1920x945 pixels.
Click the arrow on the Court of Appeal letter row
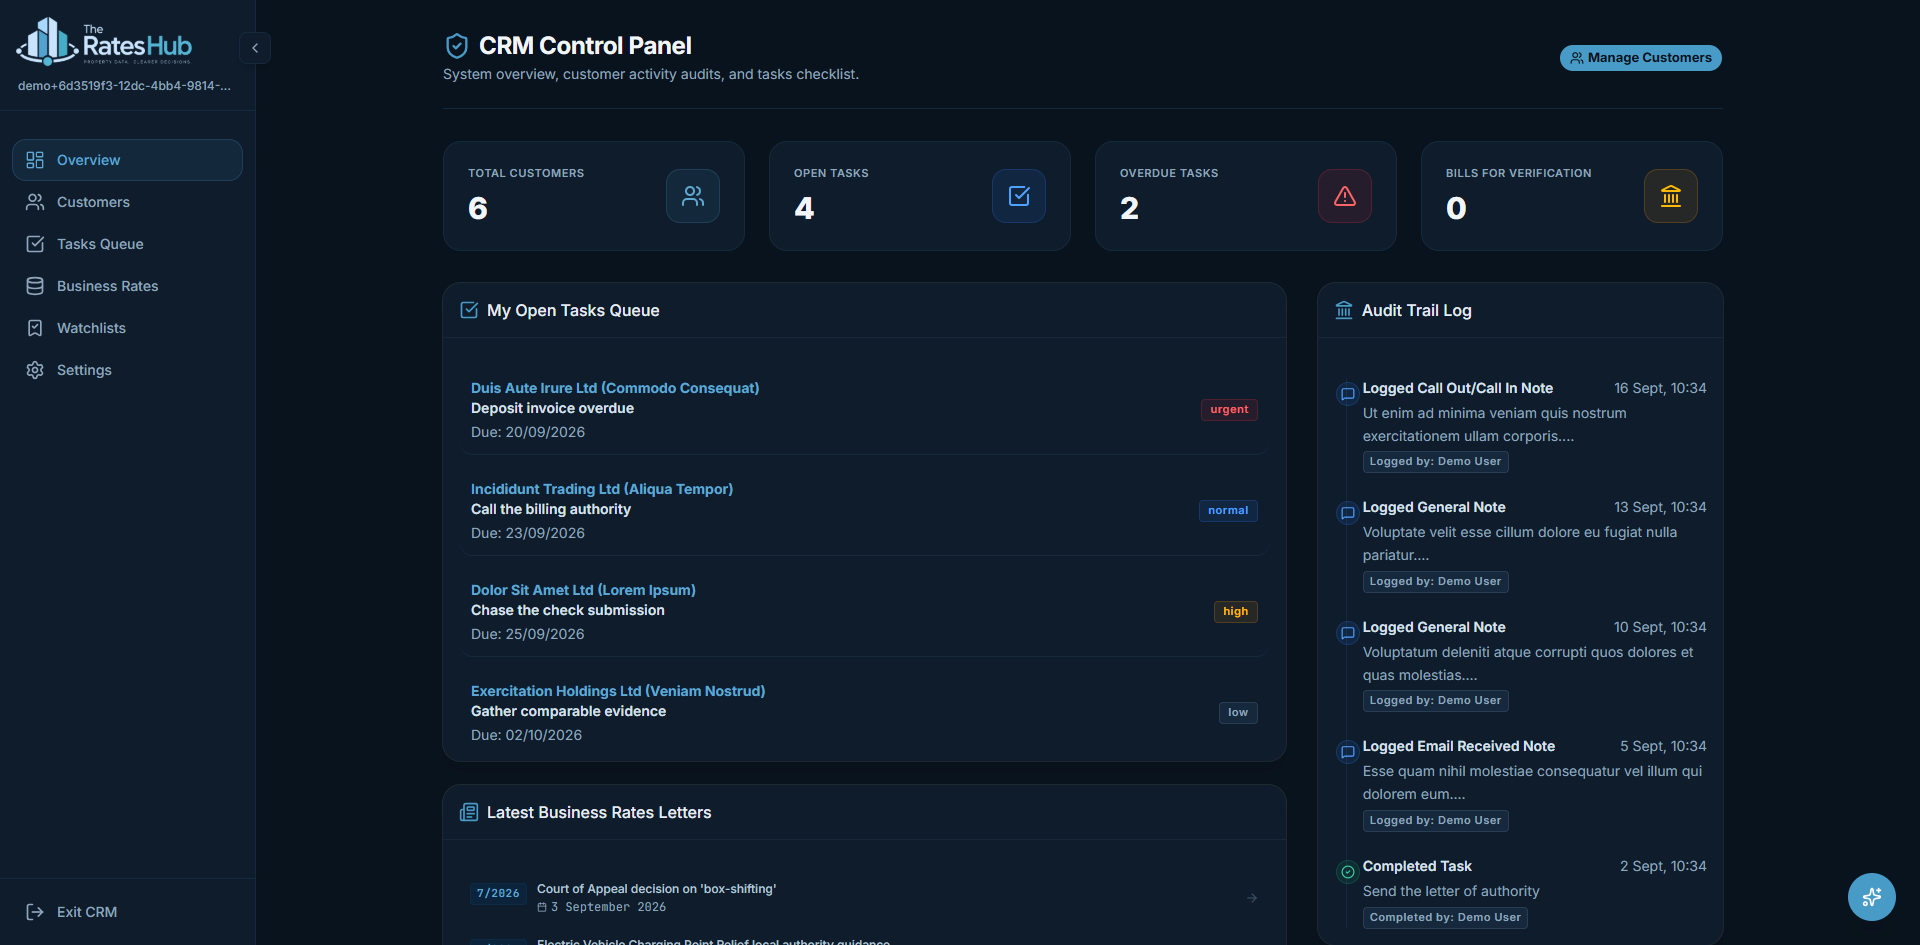pyautogui.click(x=1252, y=898)
